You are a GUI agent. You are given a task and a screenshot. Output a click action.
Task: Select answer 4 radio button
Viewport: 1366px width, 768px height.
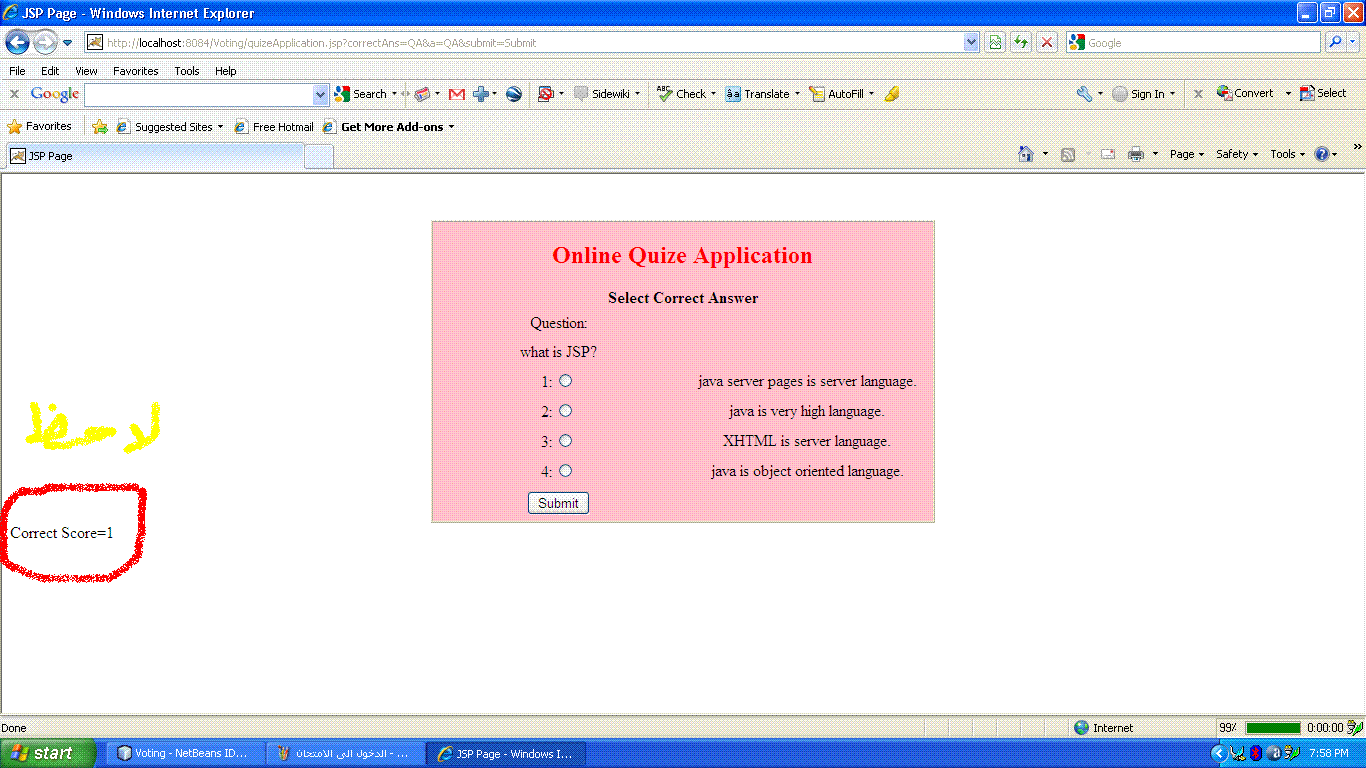point(566,471)
